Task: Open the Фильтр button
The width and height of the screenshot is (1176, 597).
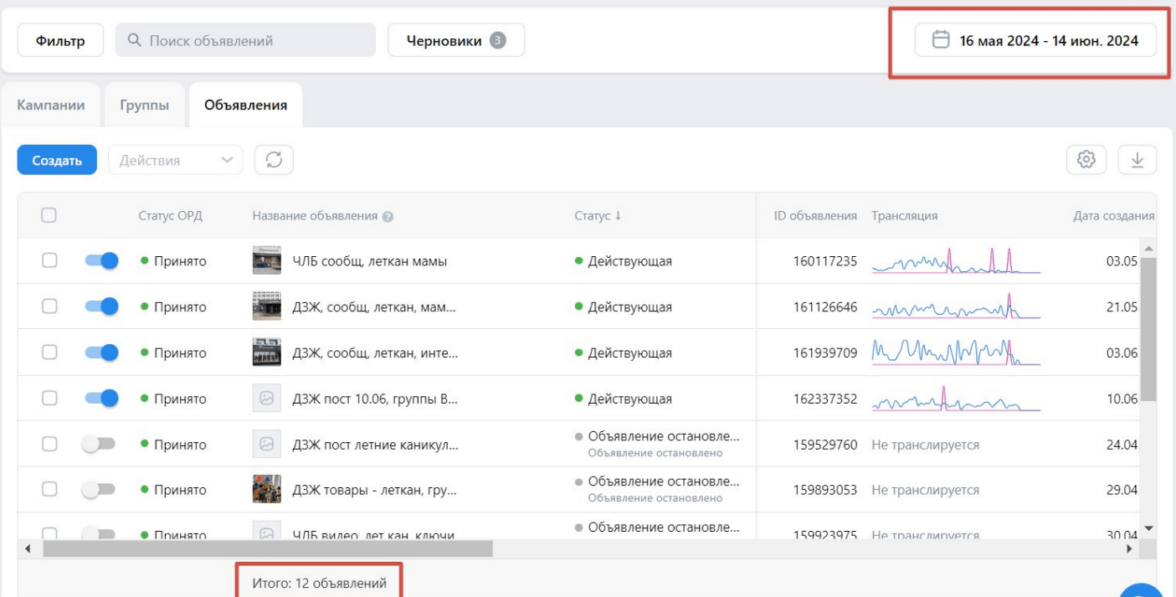Action: tap(60, 41)
